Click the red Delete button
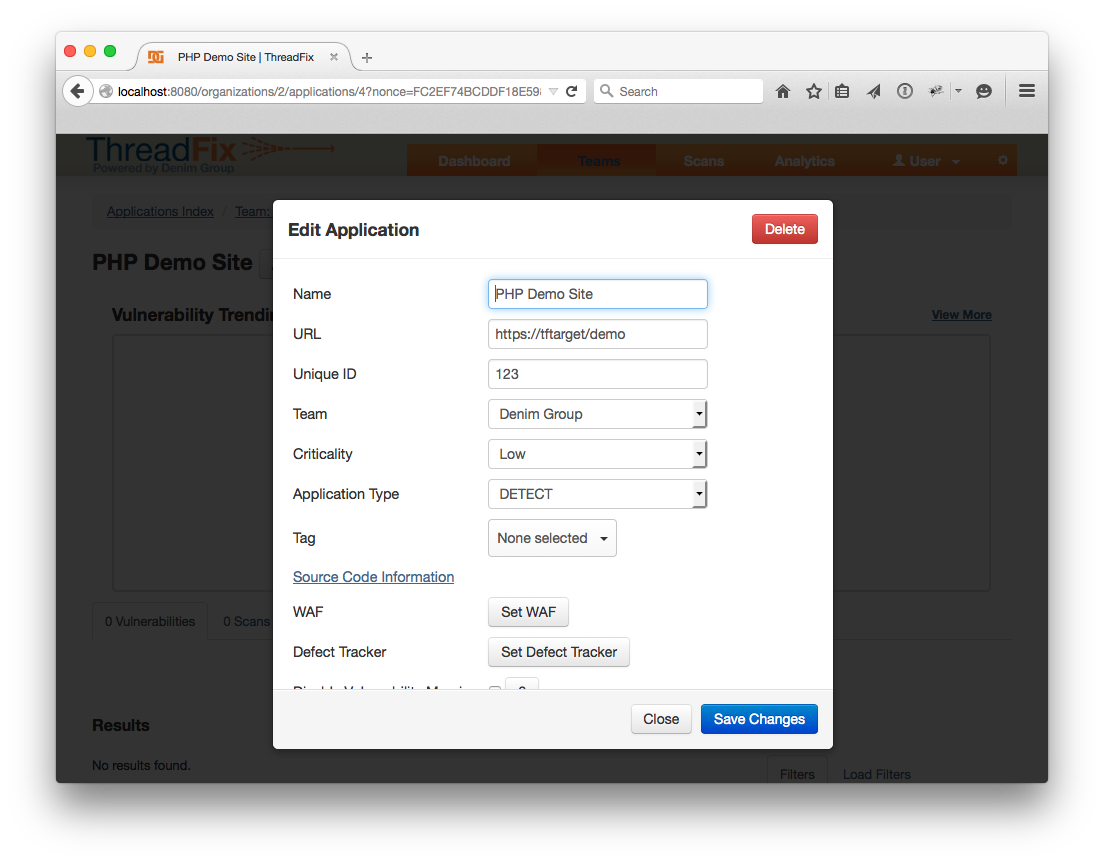The height and width of the screenshot is (863, 1104). point(784,229)
